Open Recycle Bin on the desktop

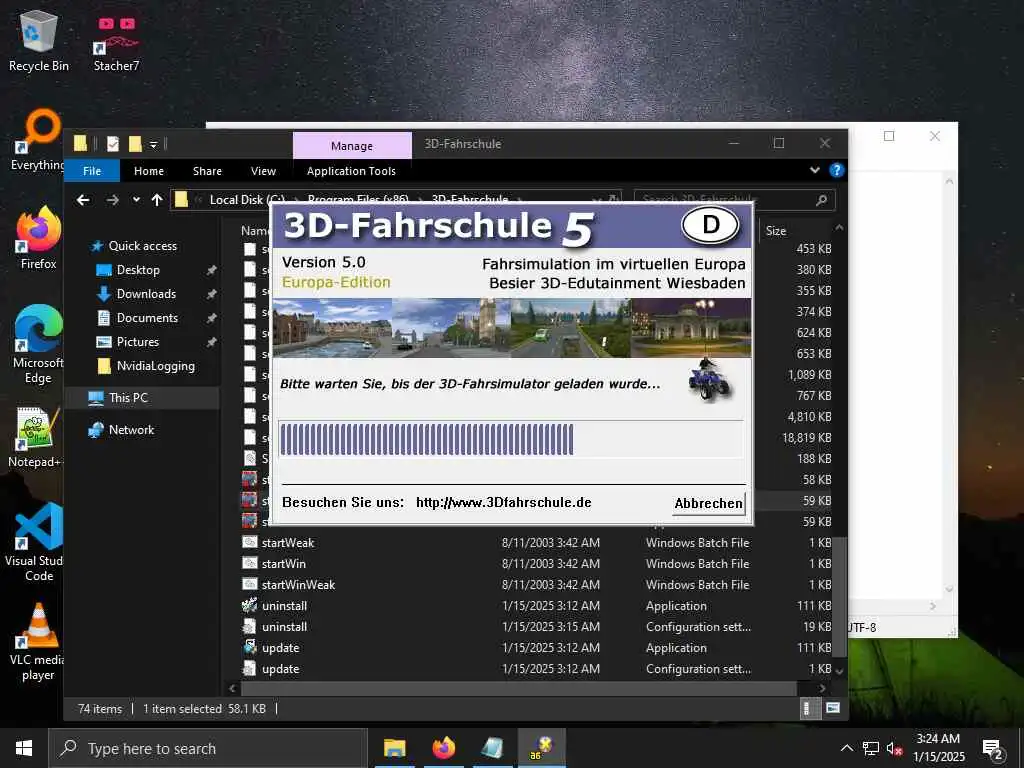click(x=39, y=40)
